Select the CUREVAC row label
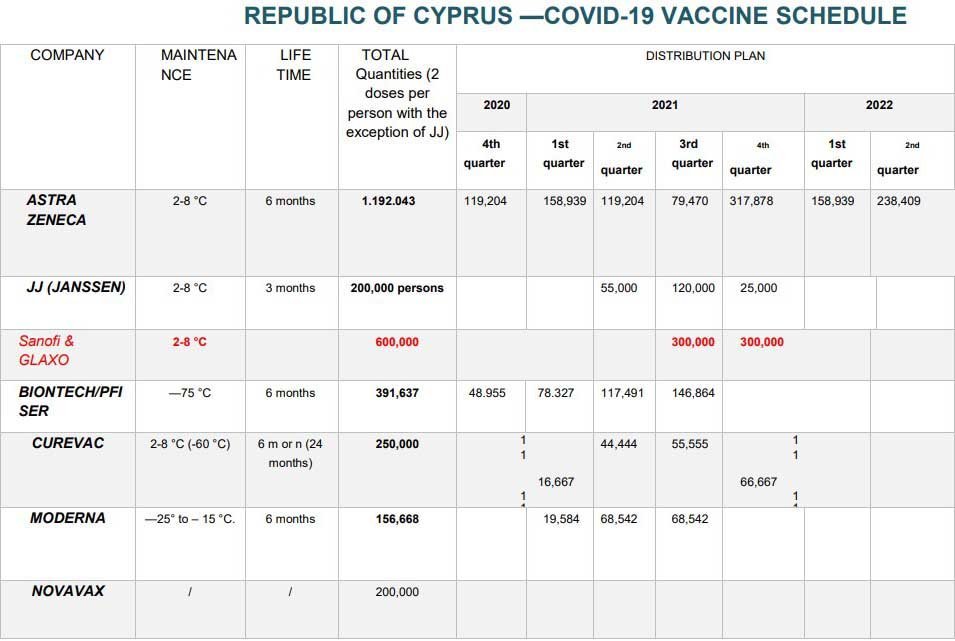 point(68,443)
